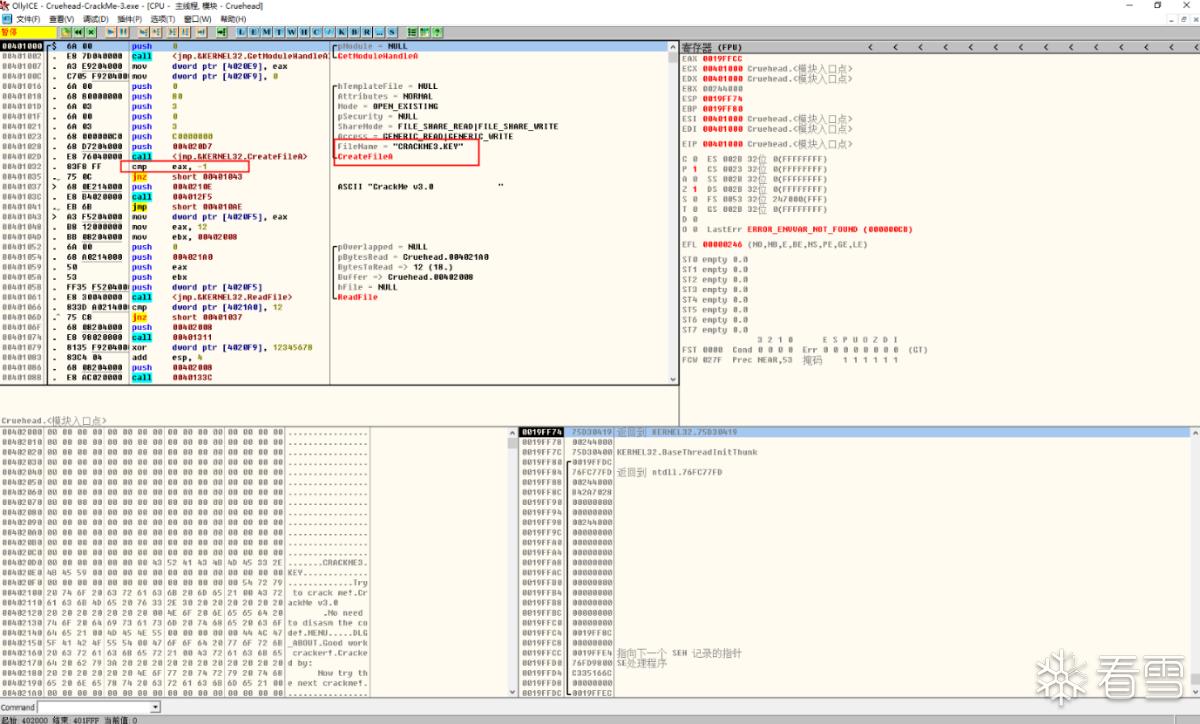Open Memory map (M) icon
Screen dimensions: 1200x724
pyautogui.click(x=266, y=32)
